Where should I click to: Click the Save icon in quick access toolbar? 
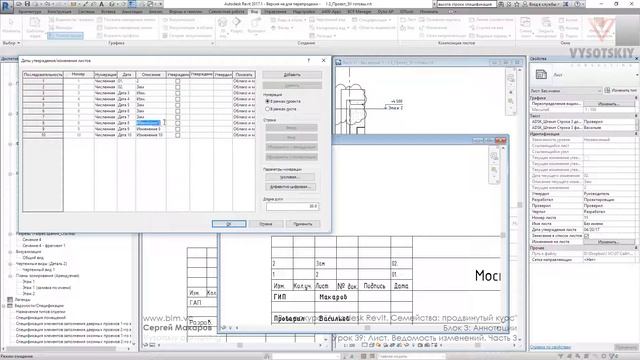tap(27, 4)
